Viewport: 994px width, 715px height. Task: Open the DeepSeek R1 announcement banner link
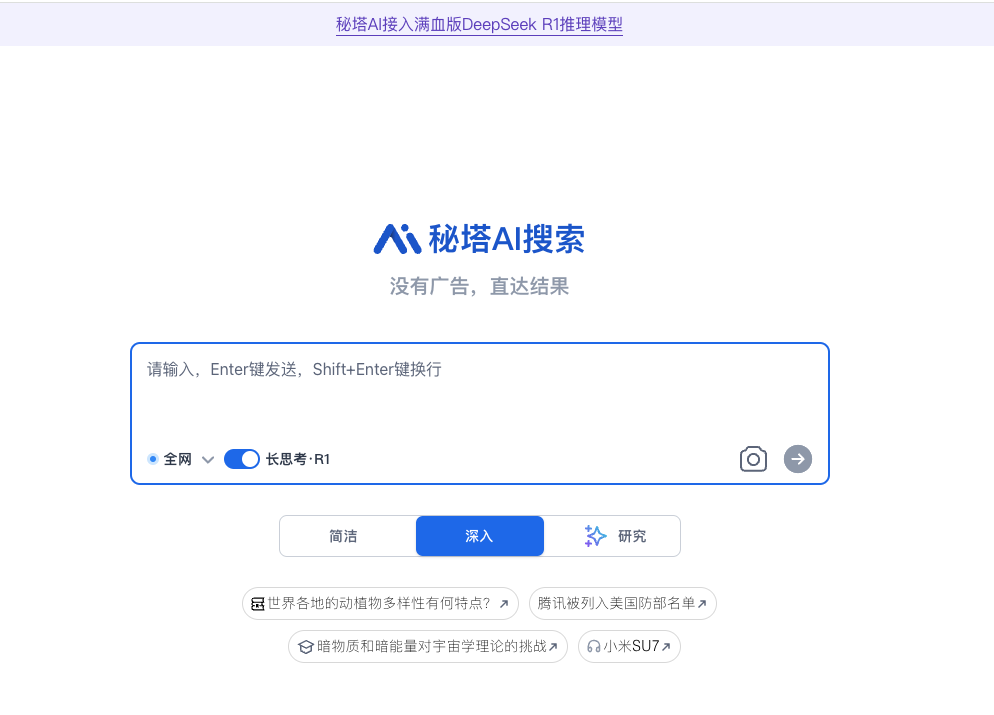tap(479, 24)
